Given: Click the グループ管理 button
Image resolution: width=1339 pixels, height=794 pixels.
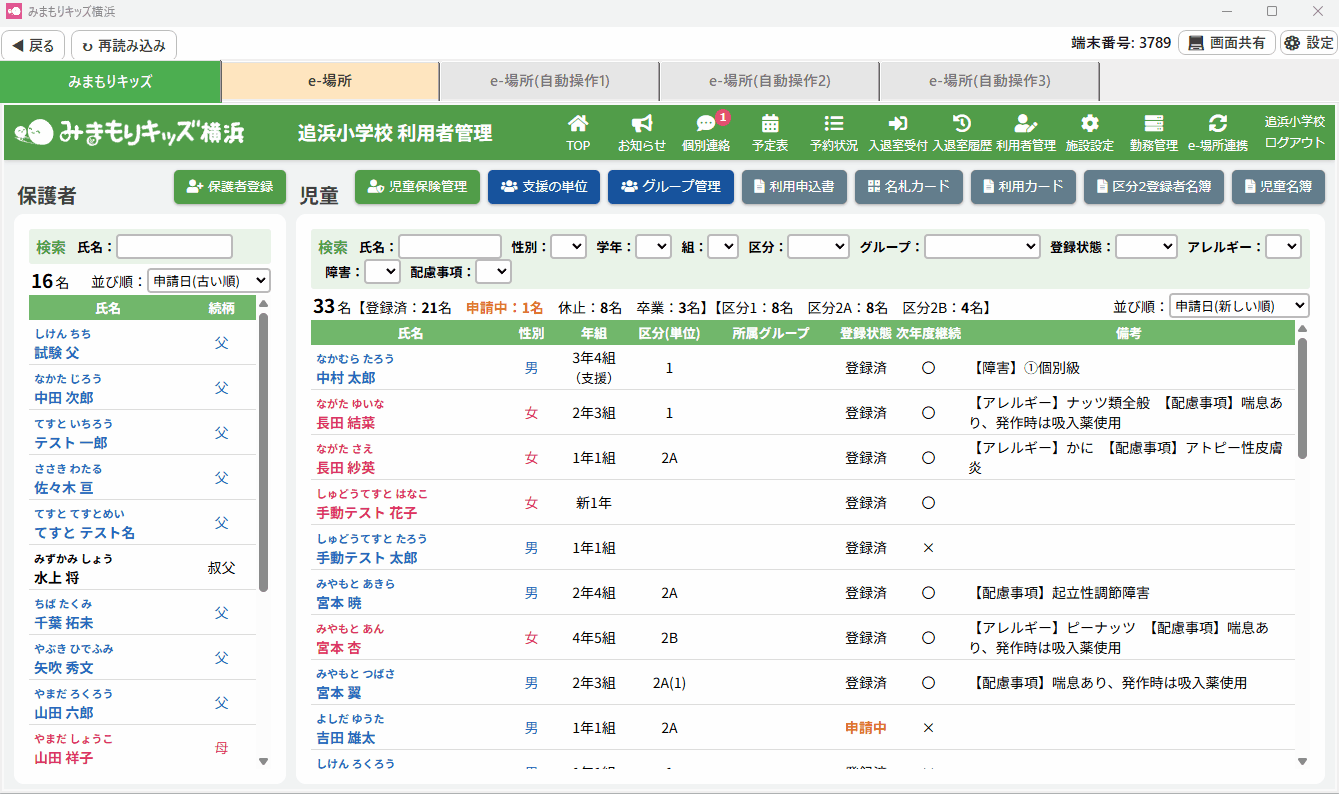Looking at the screenshot, I should click(x=671, y=187).
